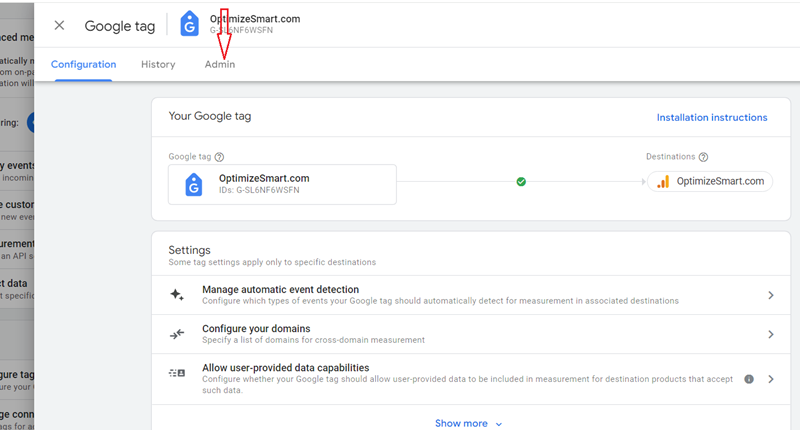
Task: Expand Show more settings
Action: (x=468, y=423)
